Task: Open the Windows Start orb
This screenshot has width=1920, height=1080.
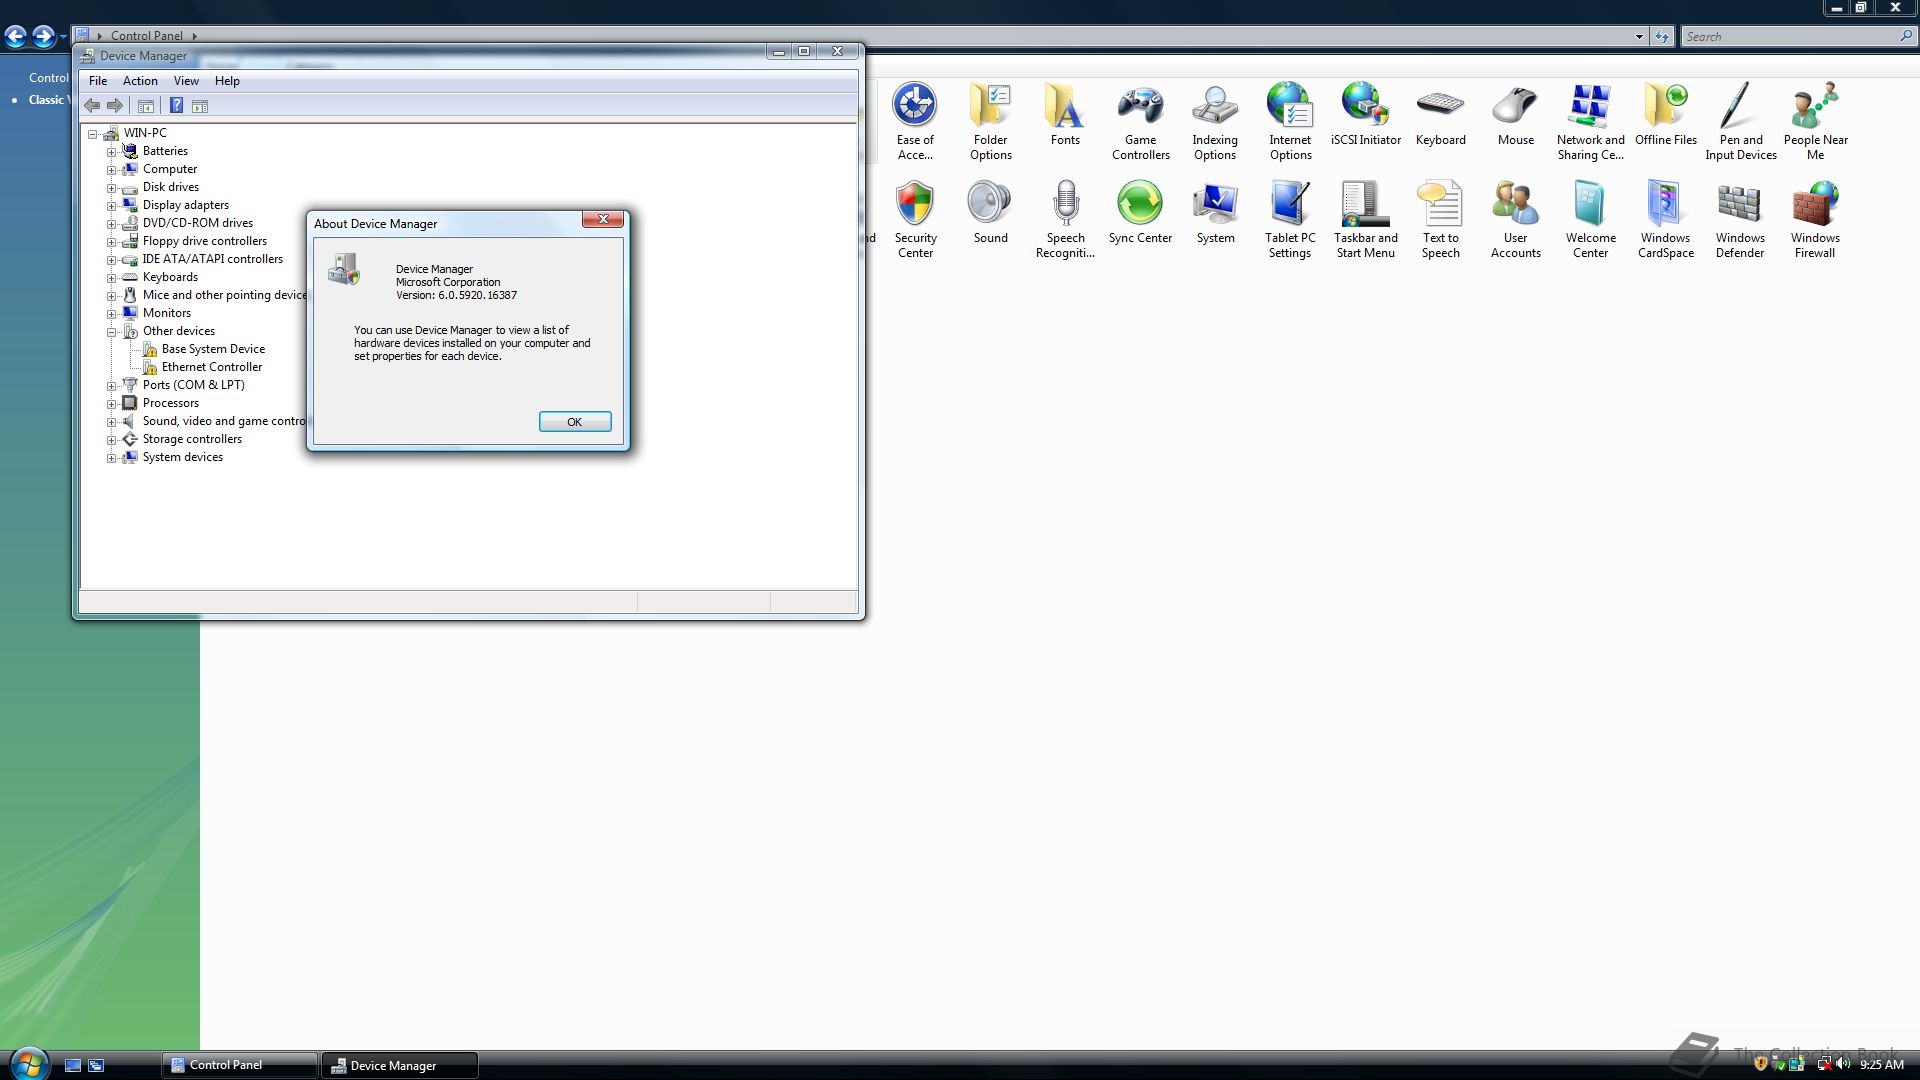Action: click(29, 1063)
